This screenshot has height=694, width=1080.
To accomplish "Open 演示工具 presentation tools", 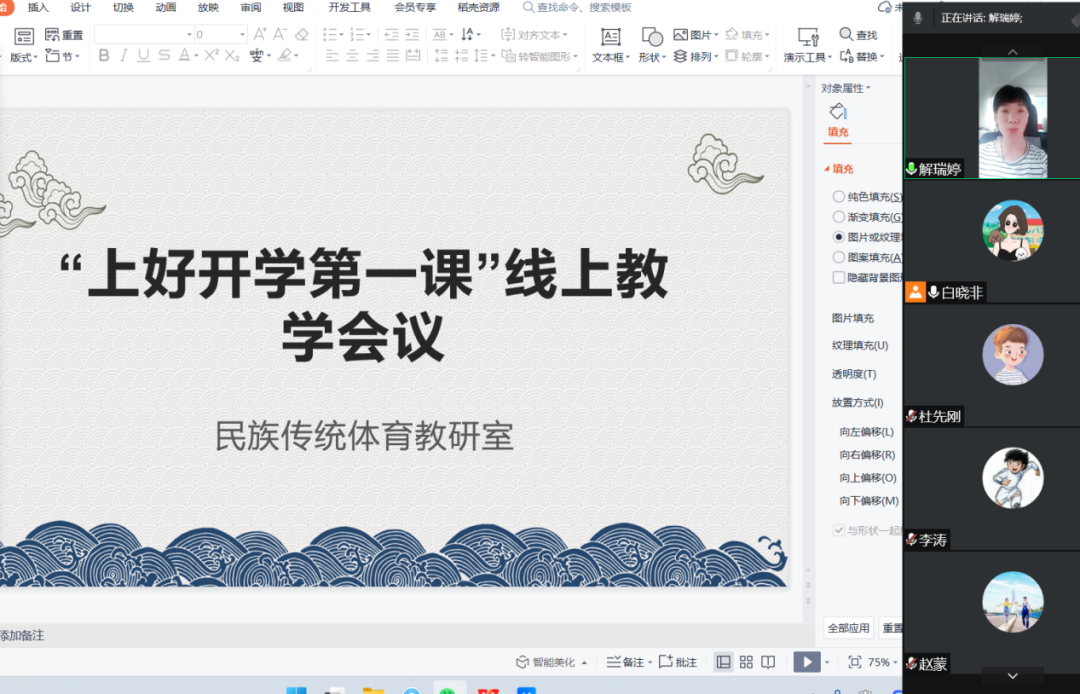I will (x=807, y=45).
